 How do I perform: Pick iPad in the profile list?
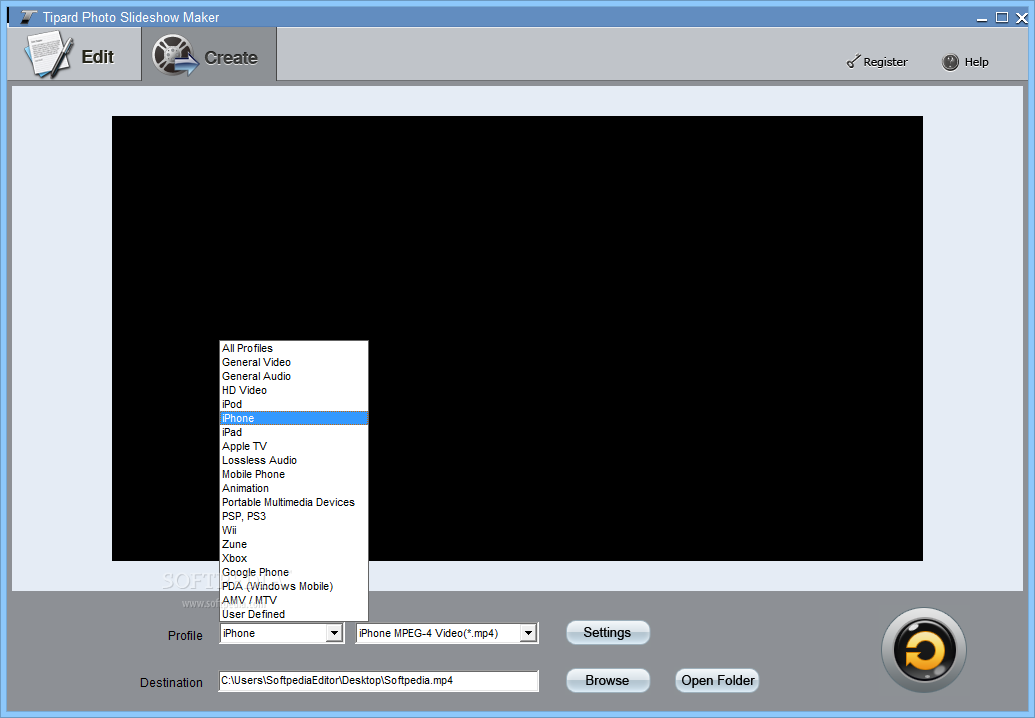point(293,432)
